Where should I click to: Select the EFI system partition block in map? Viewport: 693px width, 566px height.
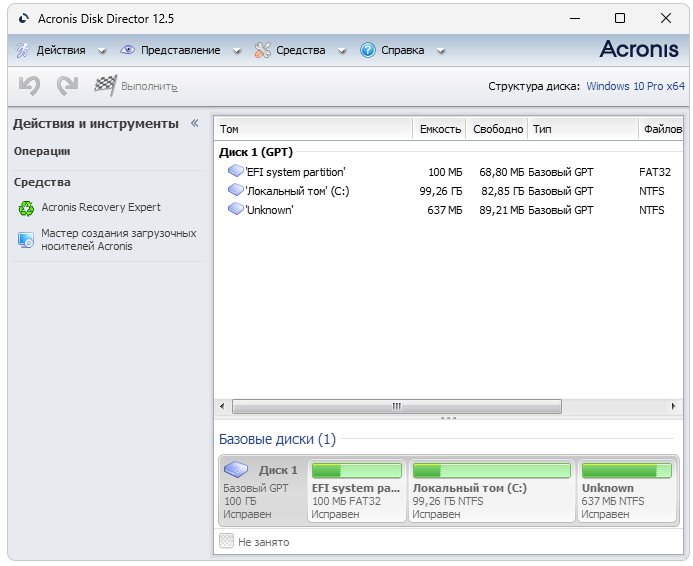tap(357, 491)
